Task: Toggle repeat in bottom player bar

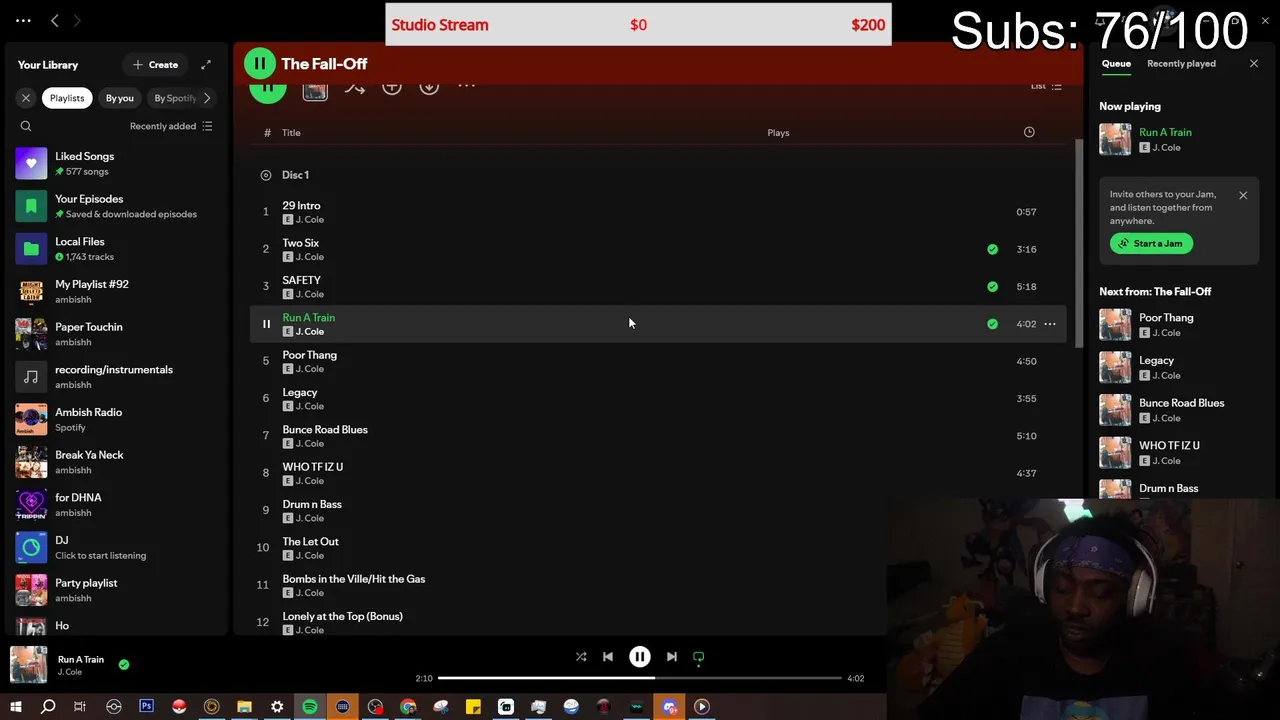Action: pos(699,657)
